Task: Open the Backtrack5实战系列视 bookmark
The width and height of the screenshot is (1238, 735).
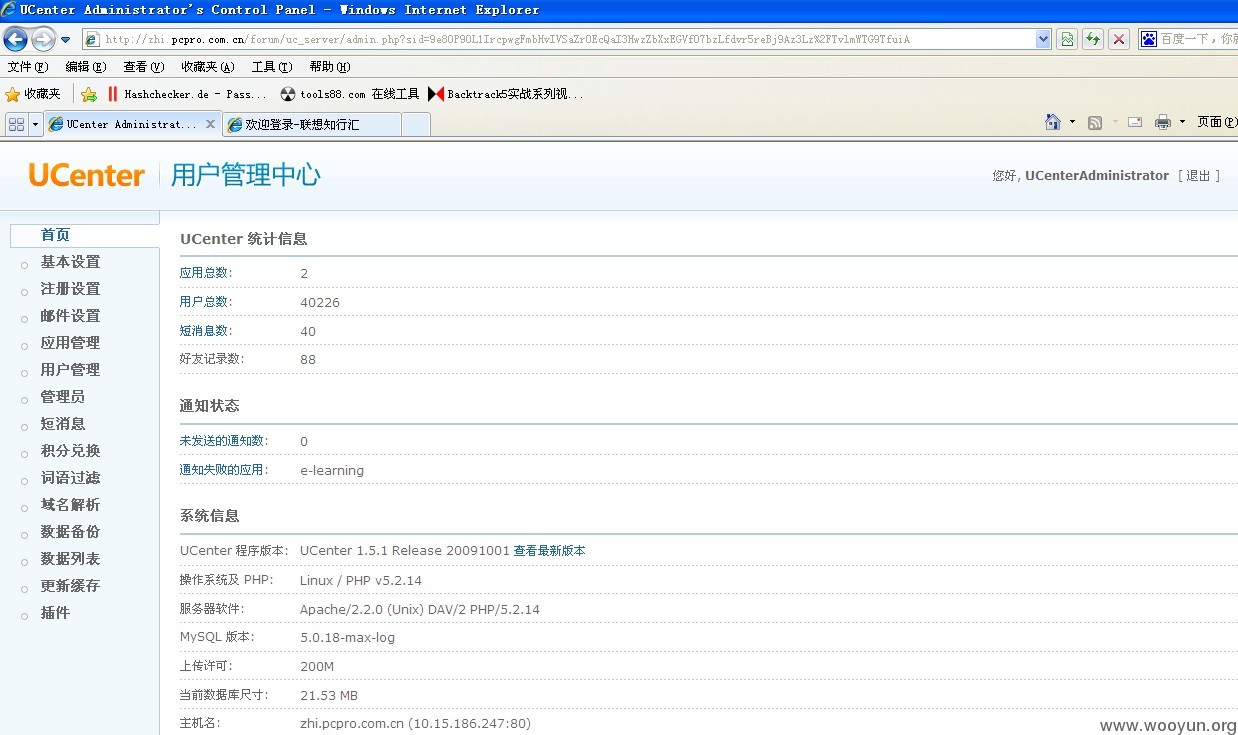Action: (506, 94)
